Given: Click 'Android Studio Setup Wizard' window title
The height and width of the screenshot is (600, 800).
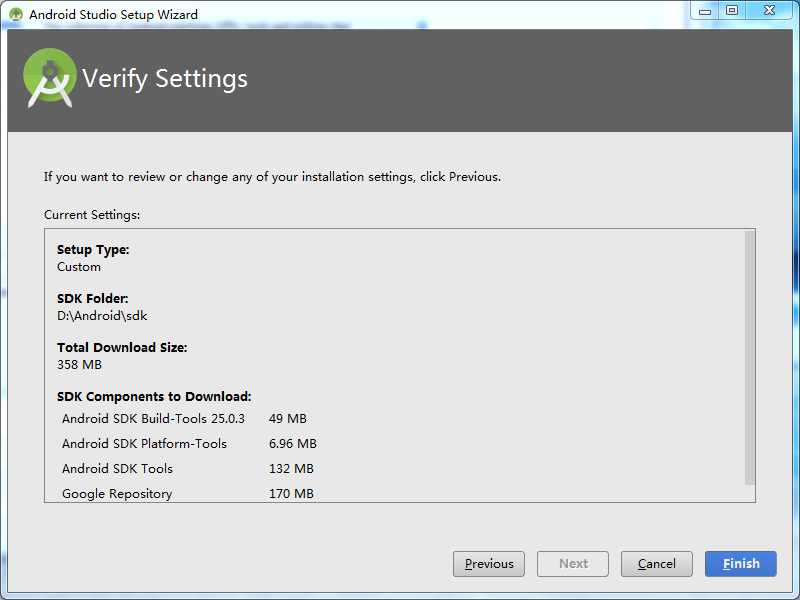Looking at the screenshot, I should [113, 14].
